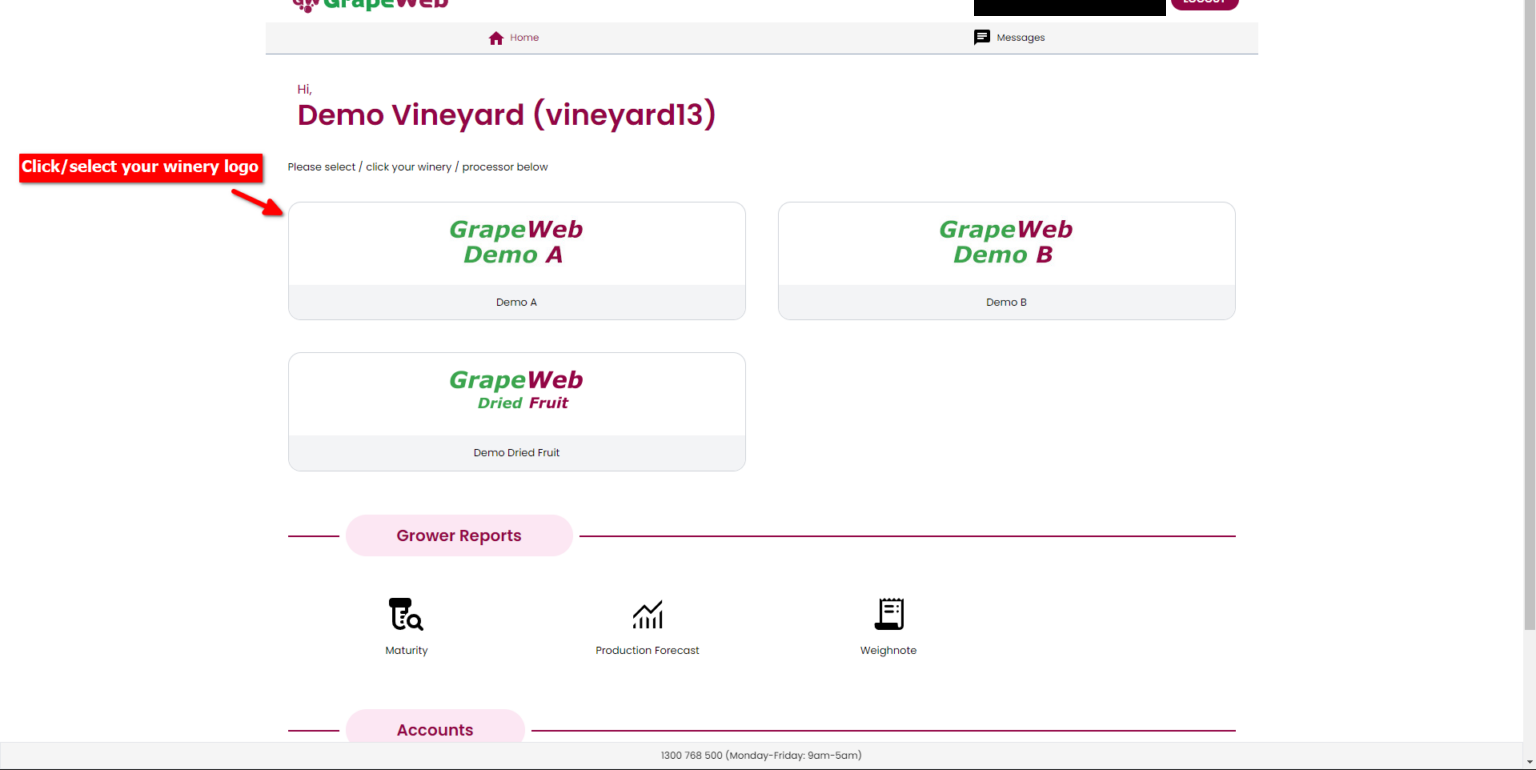
Task: Click the Maturity text label
Action: click(406, 651)
